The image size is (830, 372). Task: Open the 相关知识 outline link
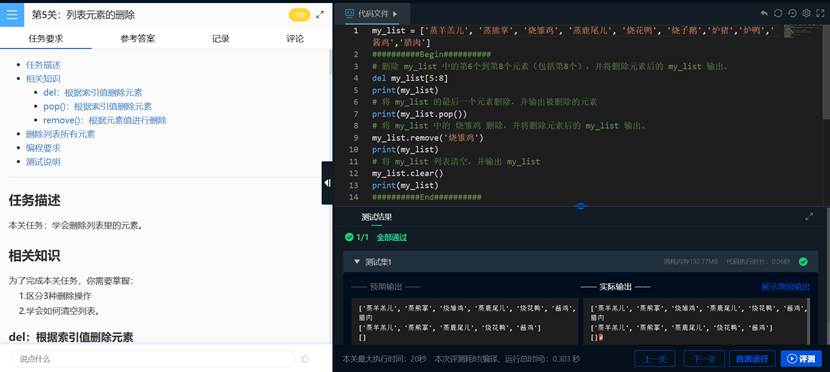[43, 79]
